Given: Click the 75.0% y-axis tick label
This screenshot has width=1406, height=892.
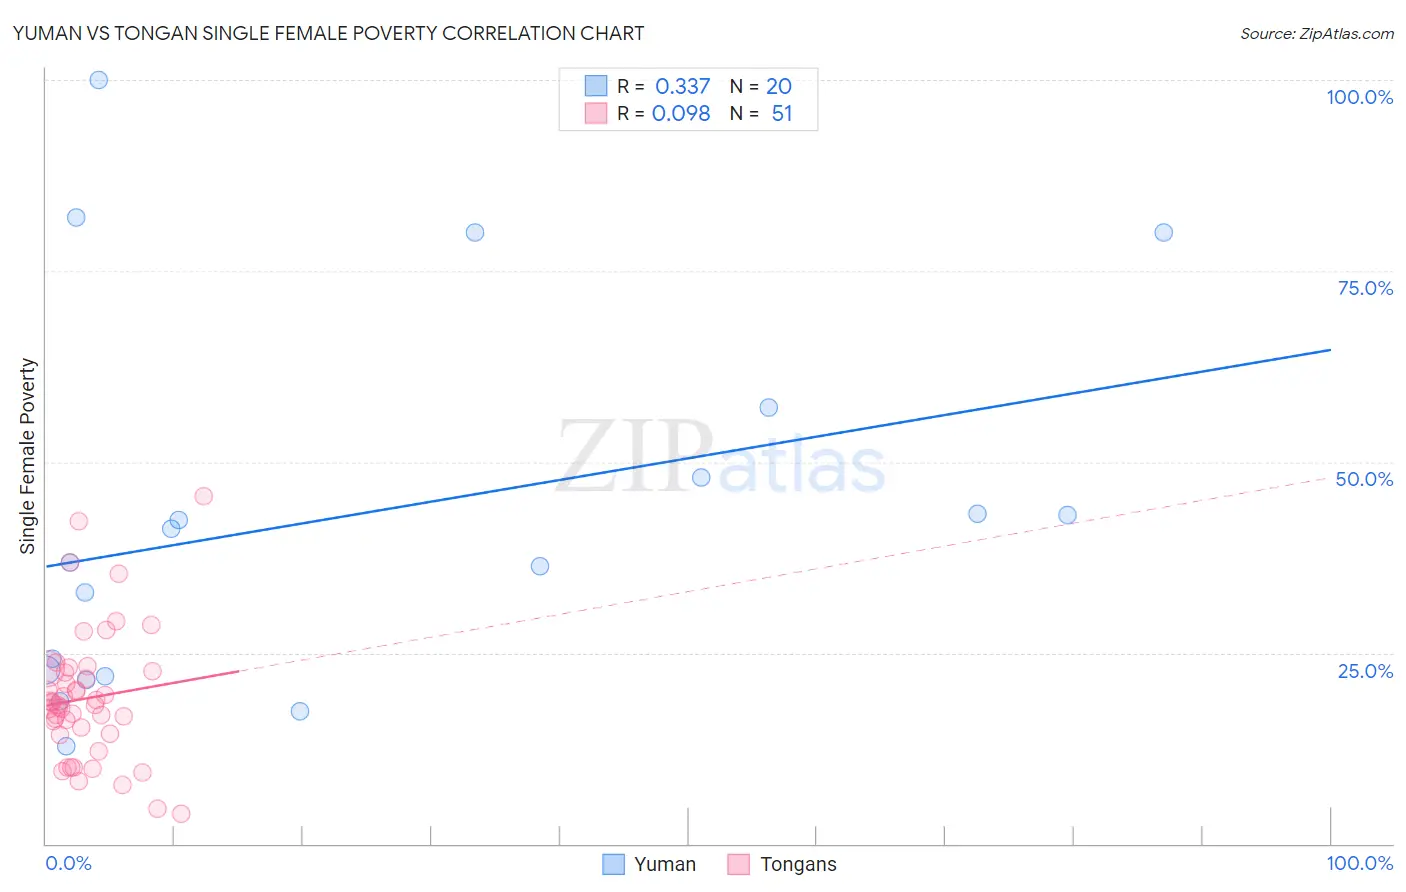Looking at the screenshot, I should tap(1365, 288).
